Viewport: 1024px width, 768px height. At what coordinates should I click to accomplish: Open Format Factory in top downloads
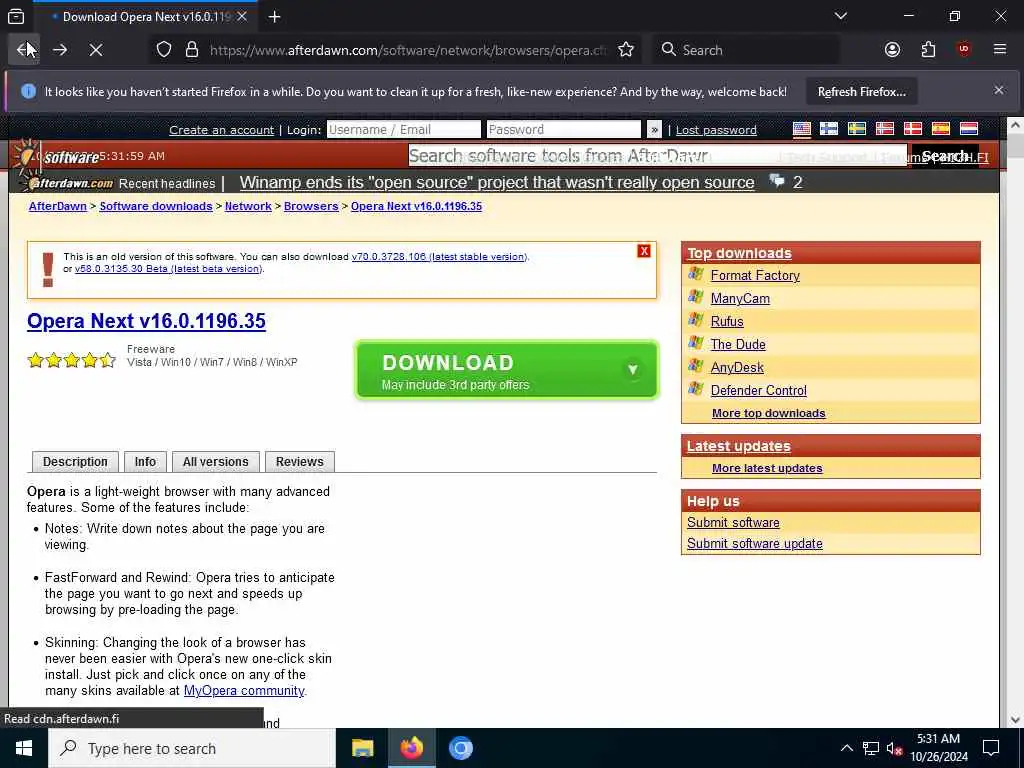tap(755, 276)
